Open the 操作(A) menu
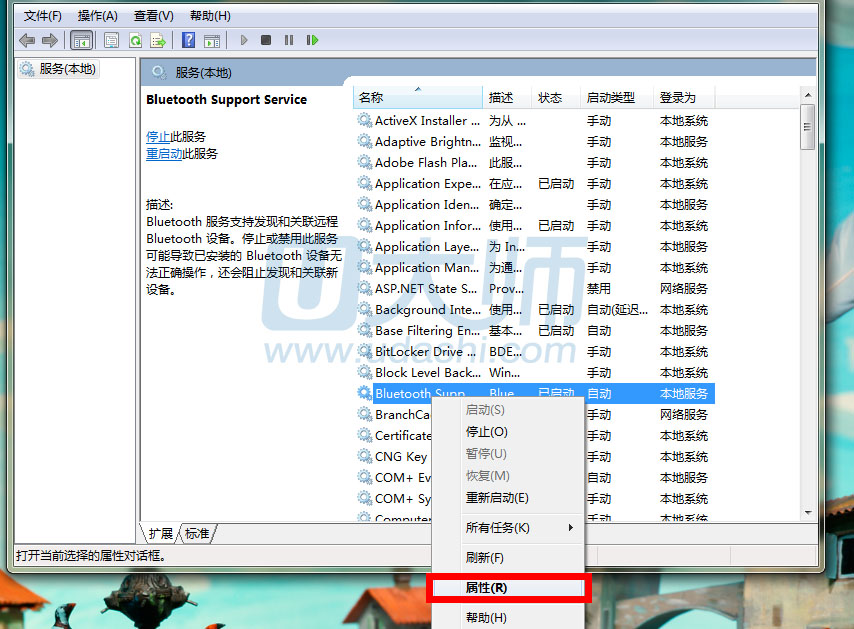Image resolution: width=854 pixels, height=629 pixels. (x=97, y=16)
